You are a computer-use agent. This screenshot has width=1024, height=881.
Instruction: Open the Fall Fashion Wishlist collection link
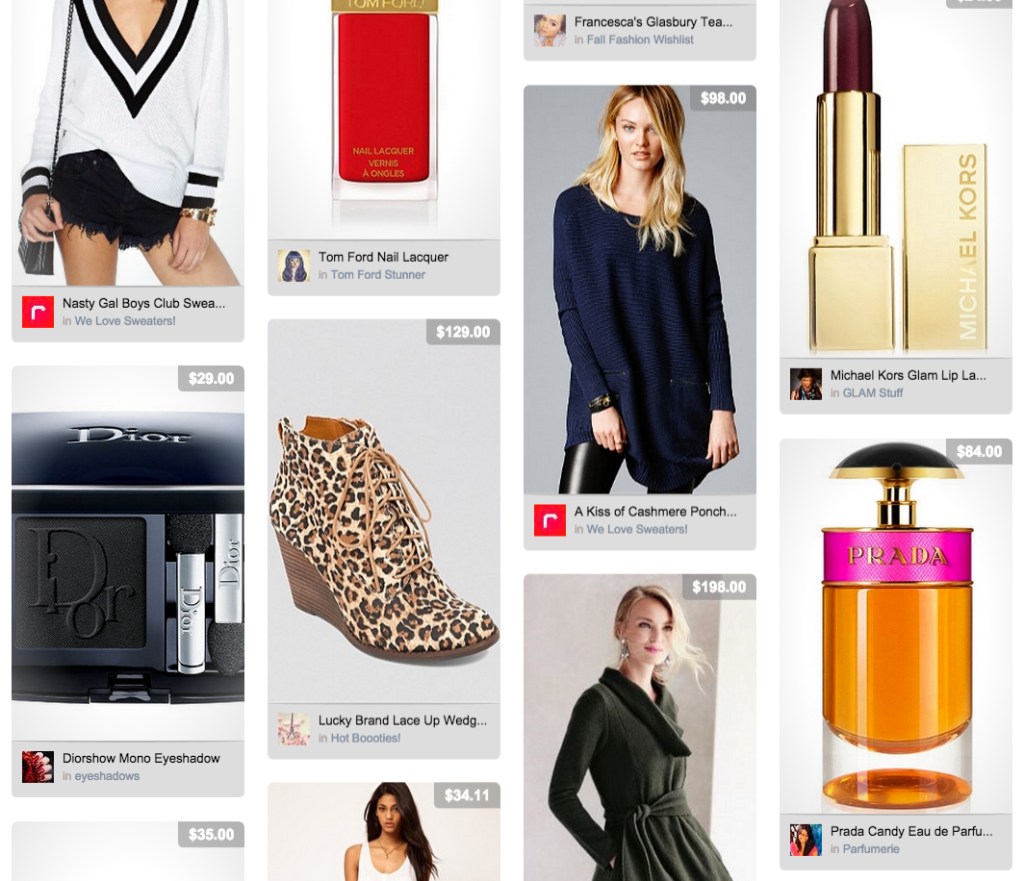click(640, 40)
